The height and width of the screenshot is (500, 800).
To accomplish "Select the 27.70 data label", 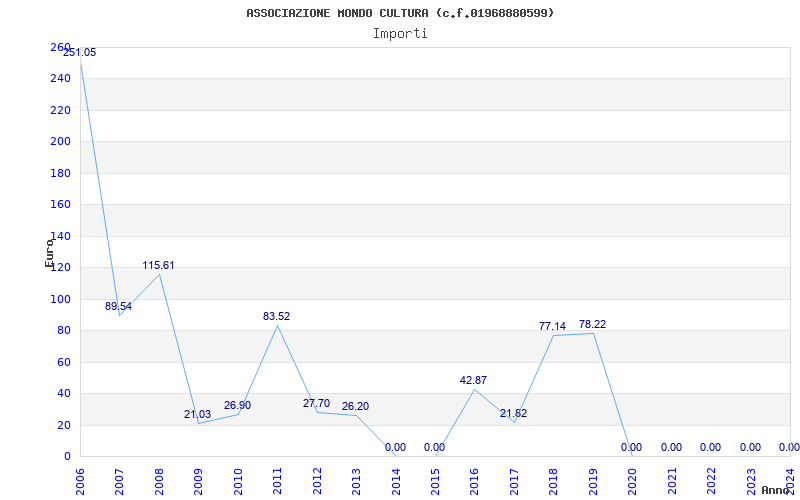I will coord(316,404).
